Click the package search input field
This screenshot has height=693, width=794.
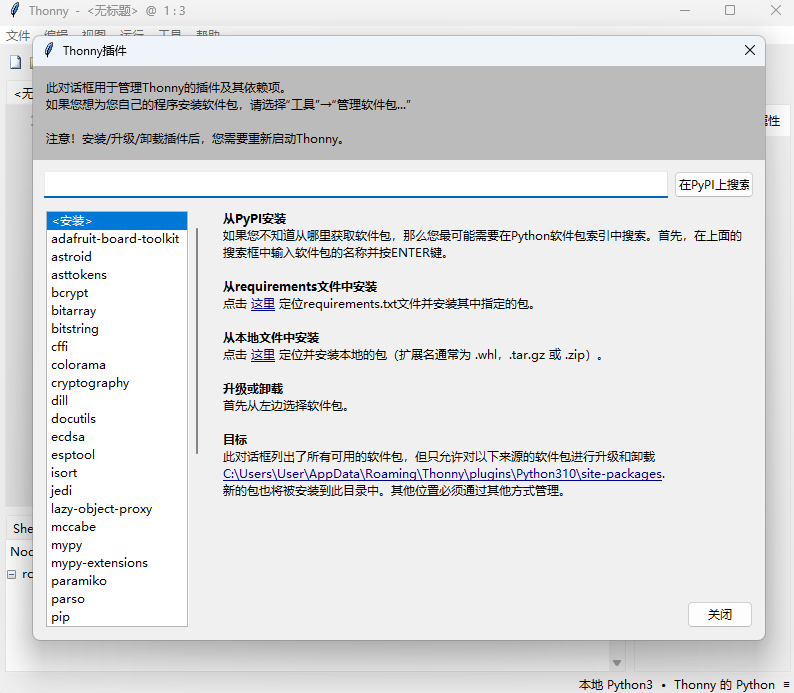(355, 184)
